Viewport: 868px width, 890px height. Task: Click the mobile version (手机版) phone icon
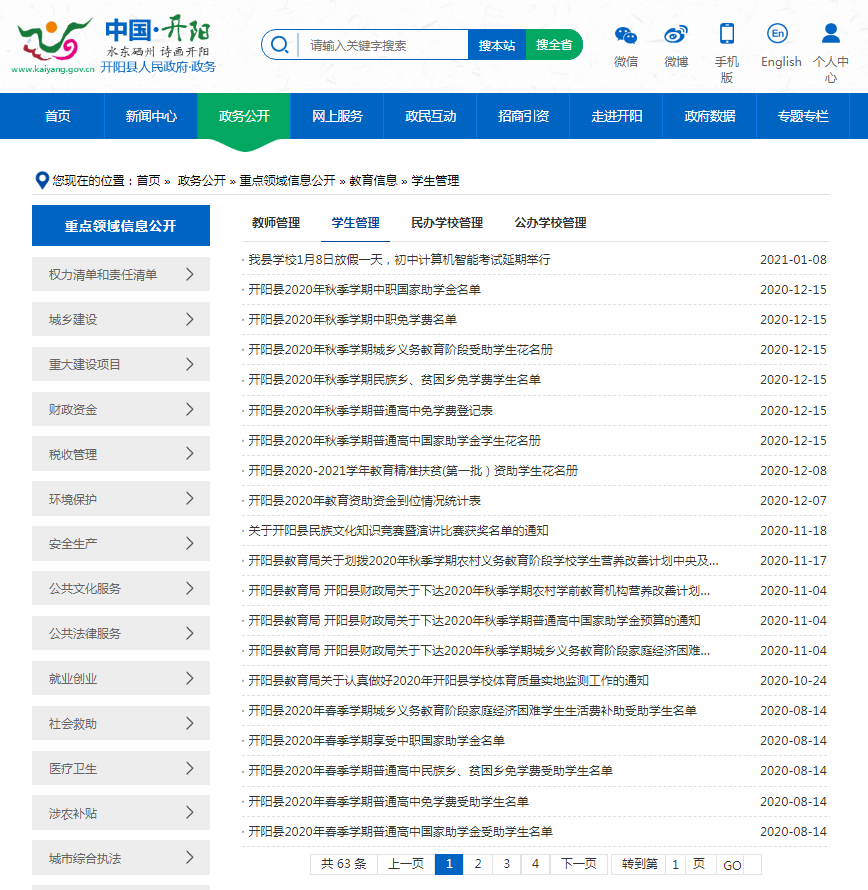[x=727, y=34]
